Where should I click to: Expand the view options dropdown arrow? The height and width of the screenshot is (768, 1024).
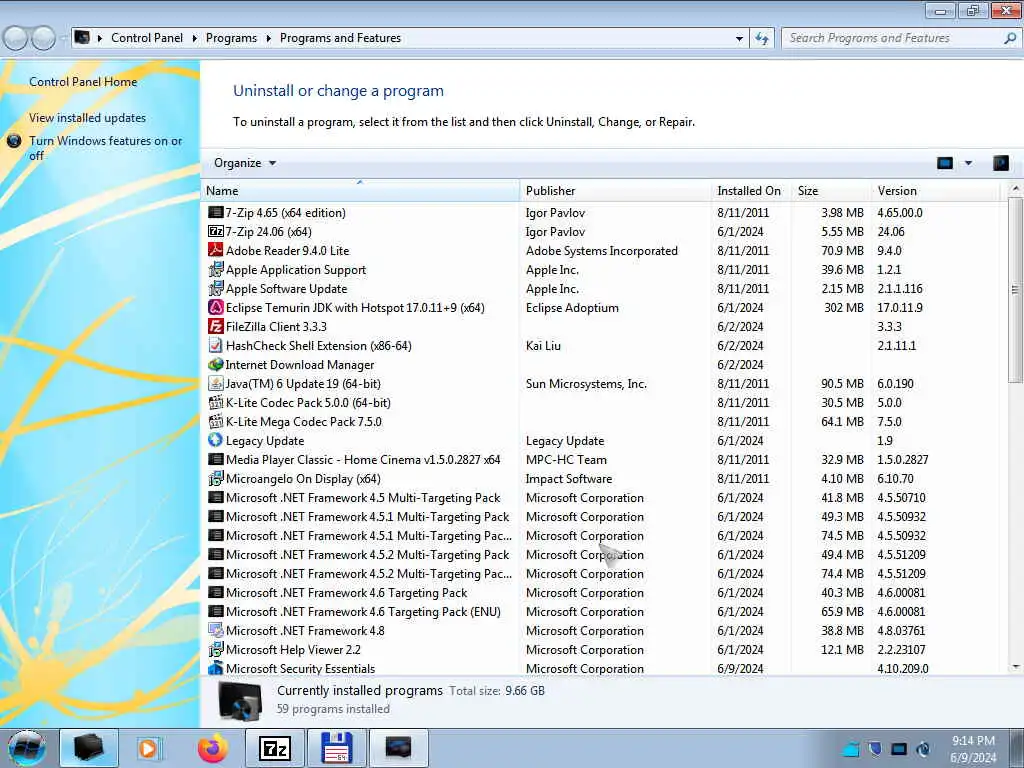(x=968, y=163)
